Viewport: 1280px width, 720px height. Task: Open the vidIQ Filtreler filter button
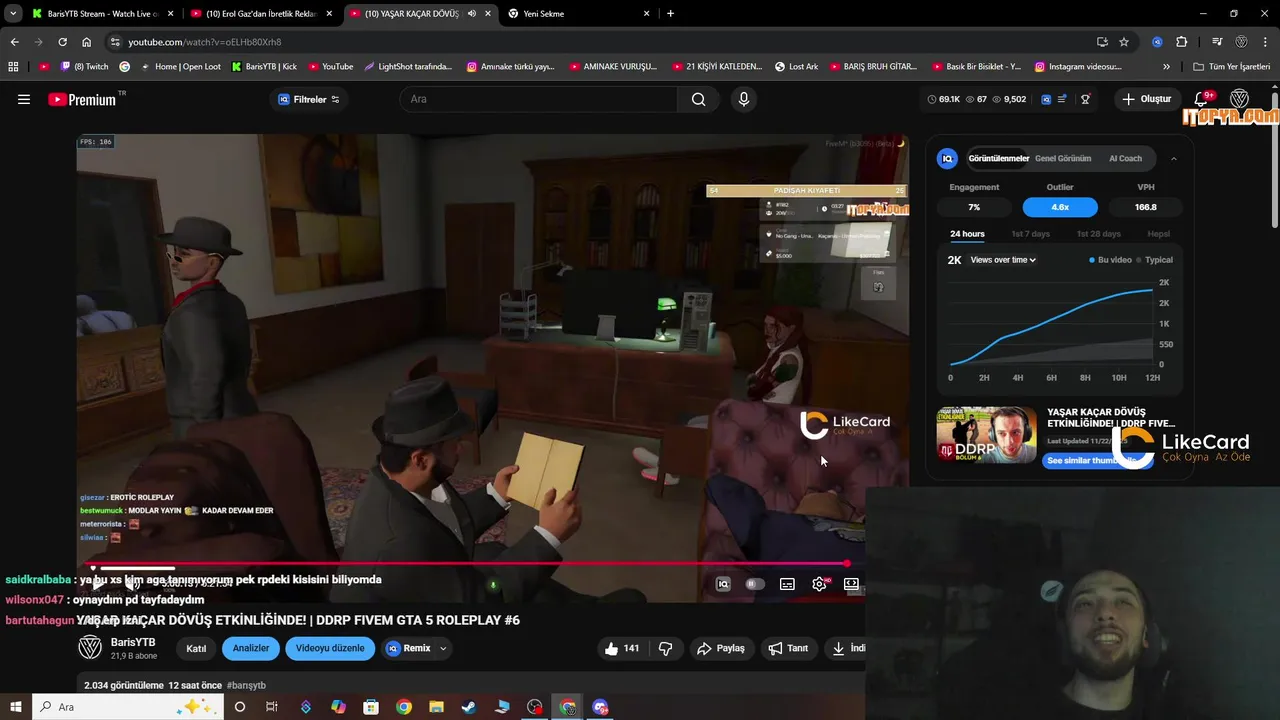click(x=309, y=99)
